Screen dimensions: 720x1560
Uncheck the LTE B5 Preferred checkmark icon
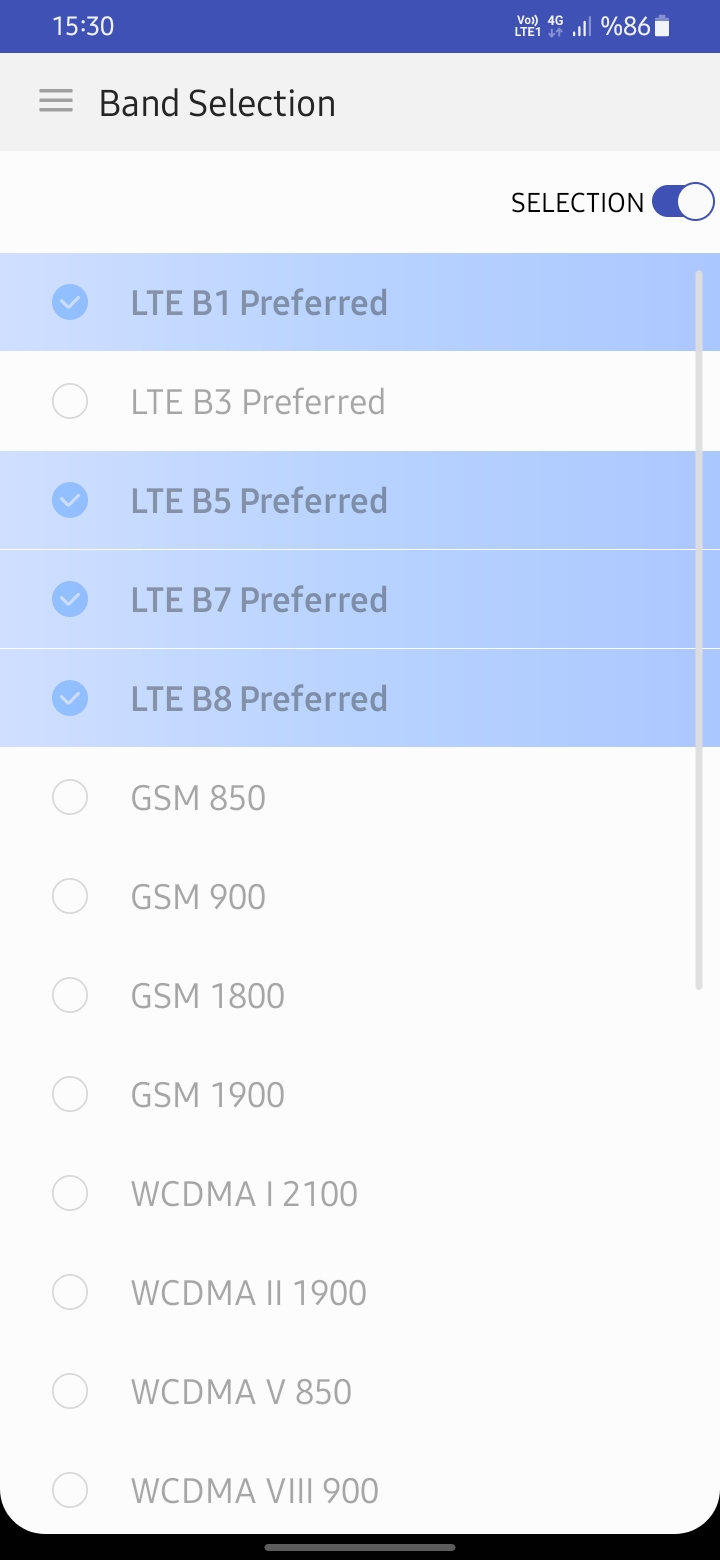pos(70,500)
